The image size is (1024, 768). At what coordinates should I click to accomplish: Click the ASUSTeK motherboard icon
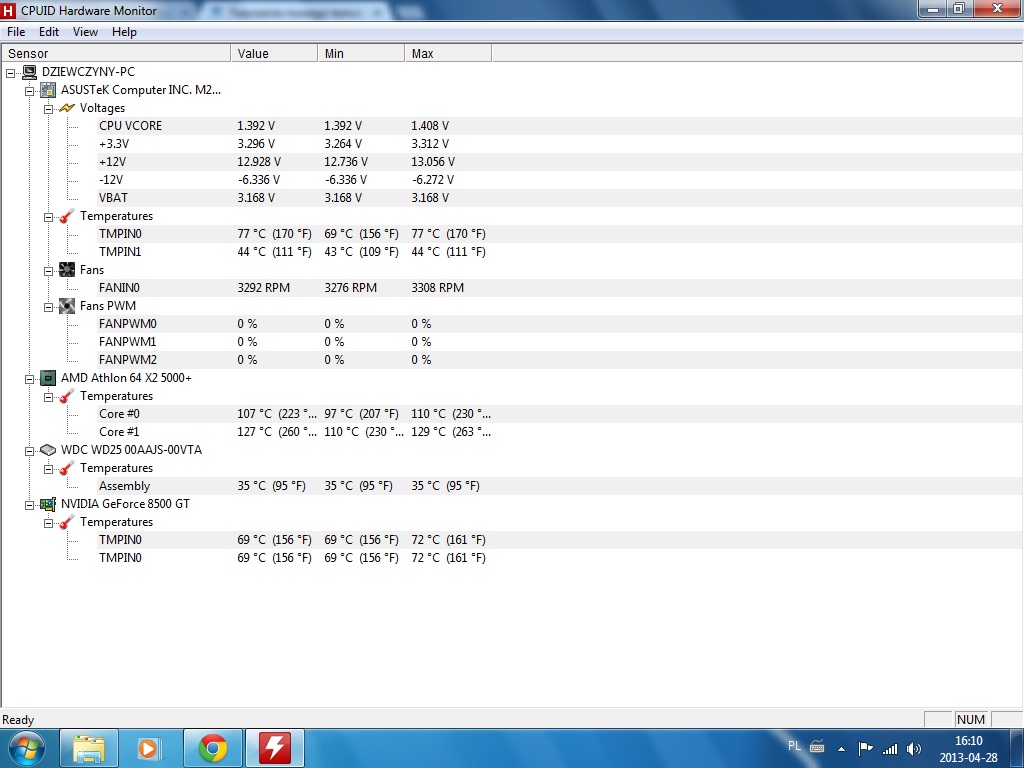pyautogui.click(x=48, y=90)
